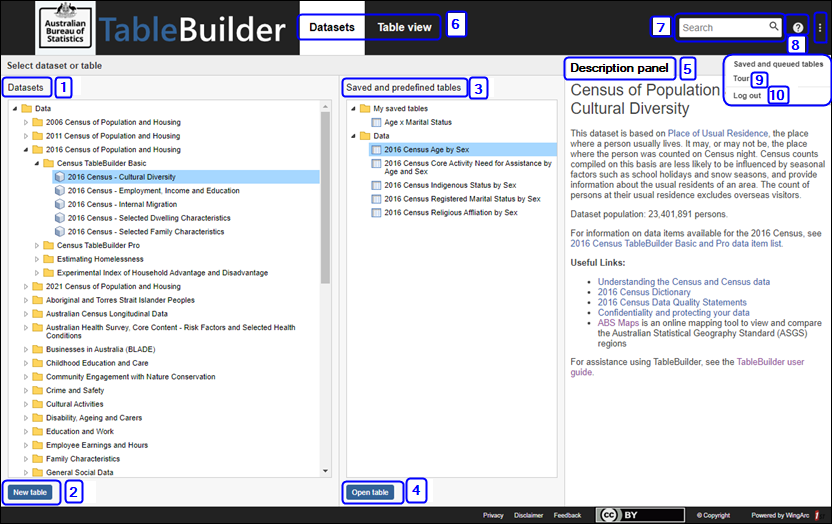Image resolution: width=832 pixels, height=524 pixels.
Task: Click folder icon of Census TableBuilder Pro
Action: (48, 245)
